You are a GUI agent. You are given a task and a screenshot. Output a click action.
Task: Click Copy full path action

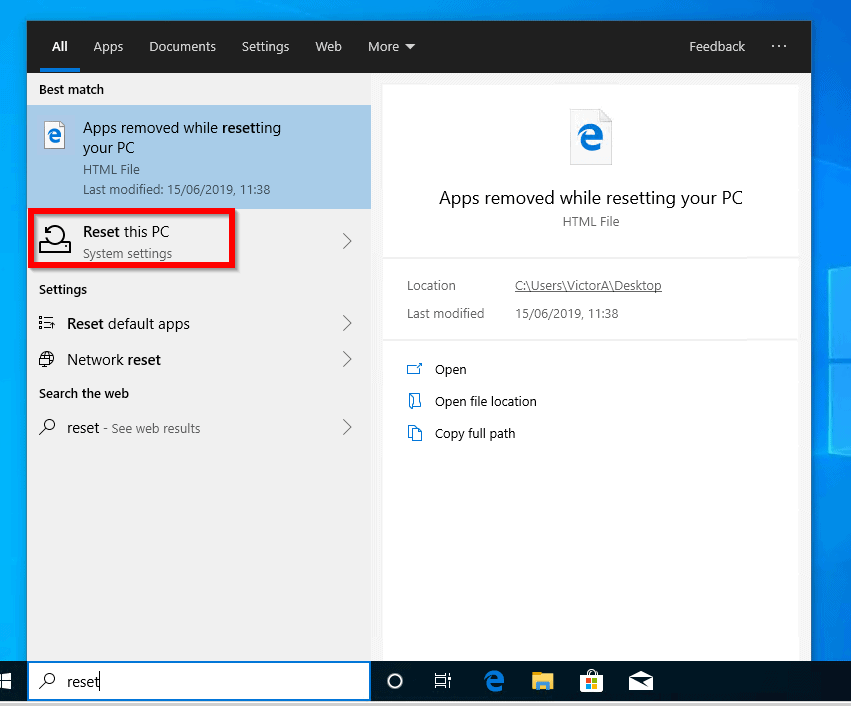pos(475,434)
